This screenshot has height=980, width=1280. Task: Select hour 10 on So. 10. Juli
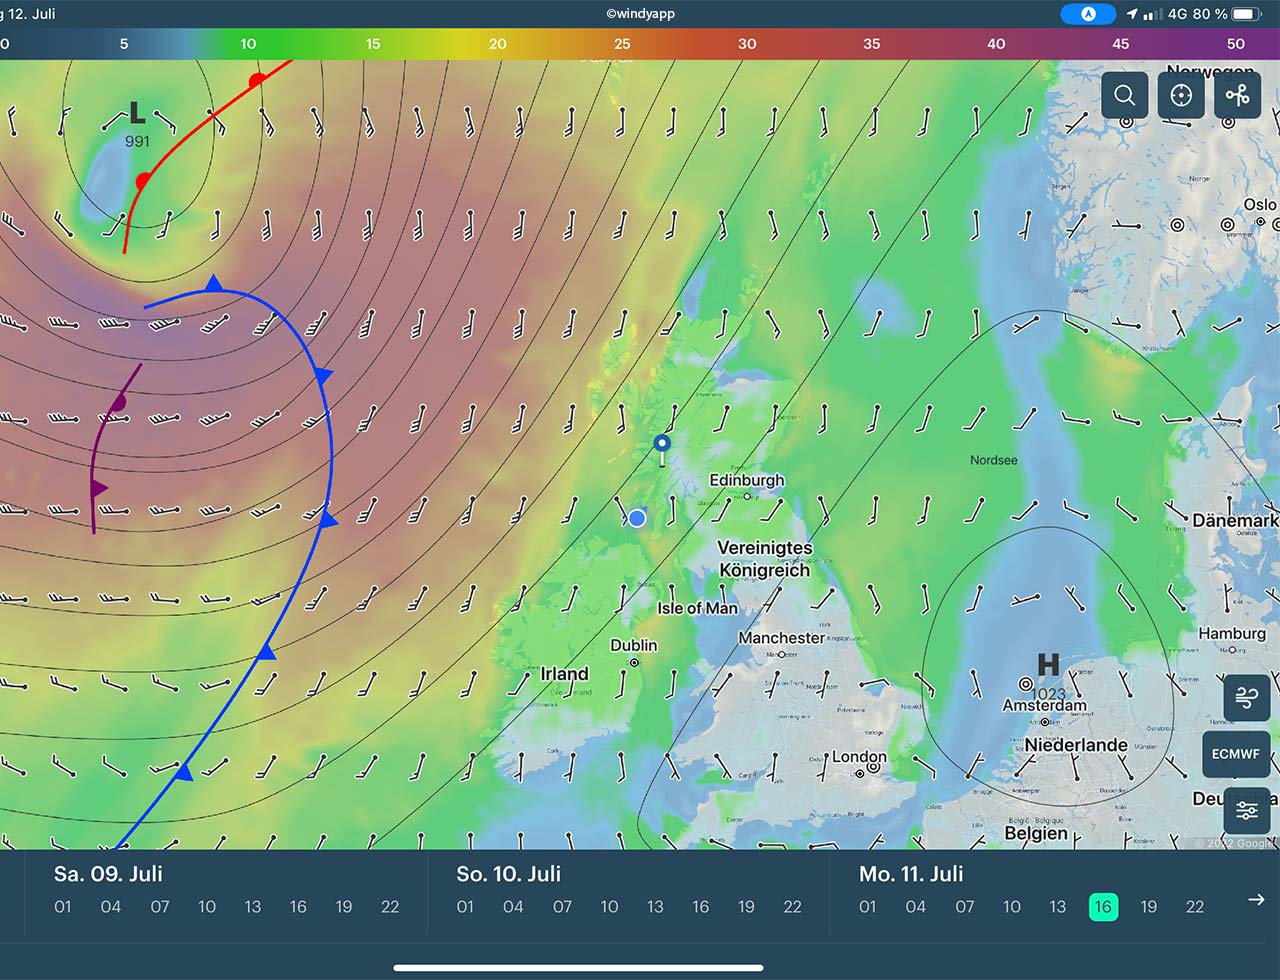point(609,907)
